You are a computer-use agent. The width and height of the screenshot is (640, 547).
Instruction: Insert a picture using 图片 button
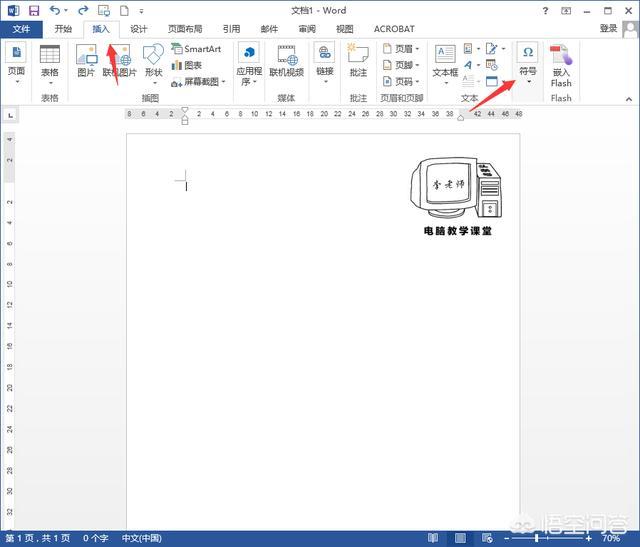[86, 62]
